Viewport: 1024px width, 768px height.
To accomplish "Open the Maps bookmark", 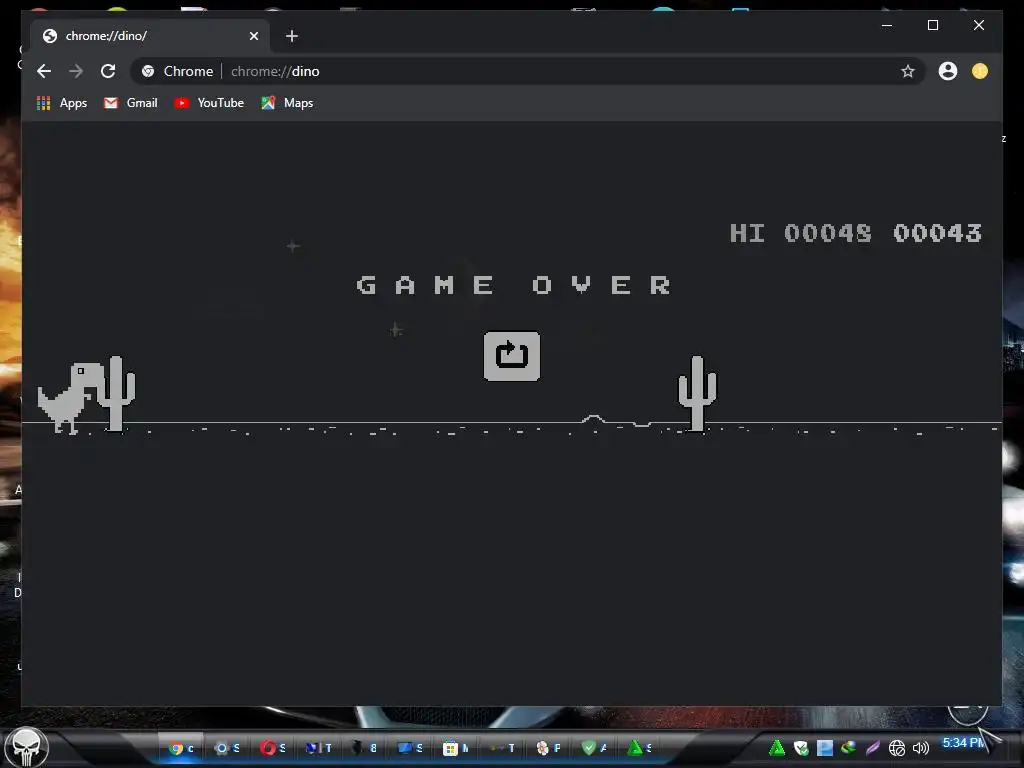I will (287, 103).
